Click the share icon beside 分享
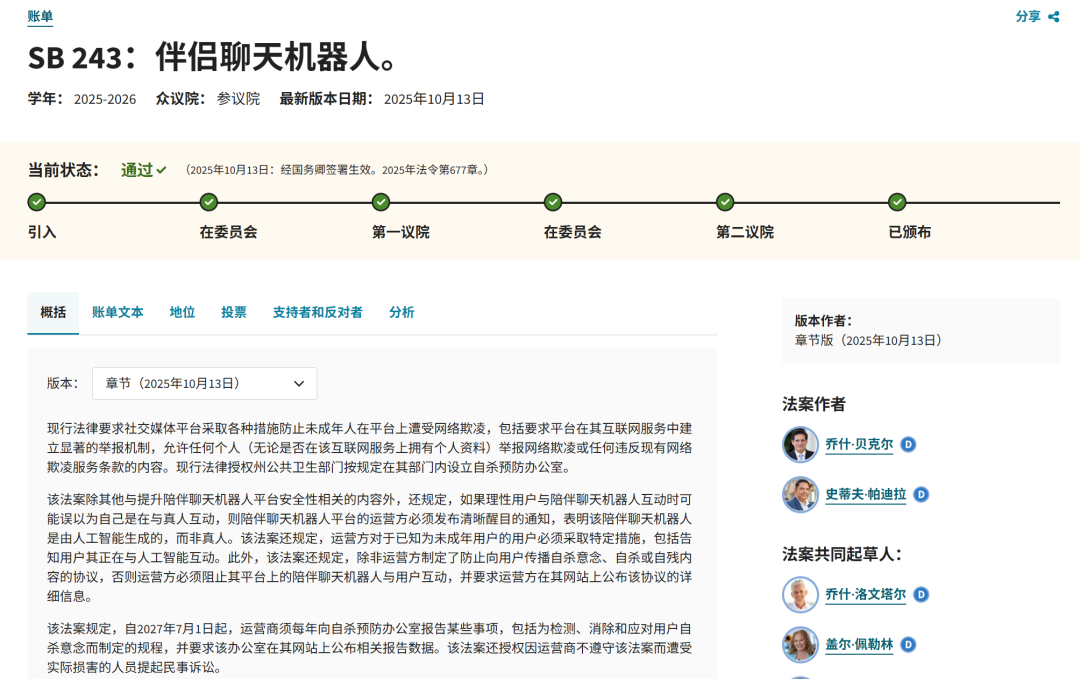 [1054, 17]
